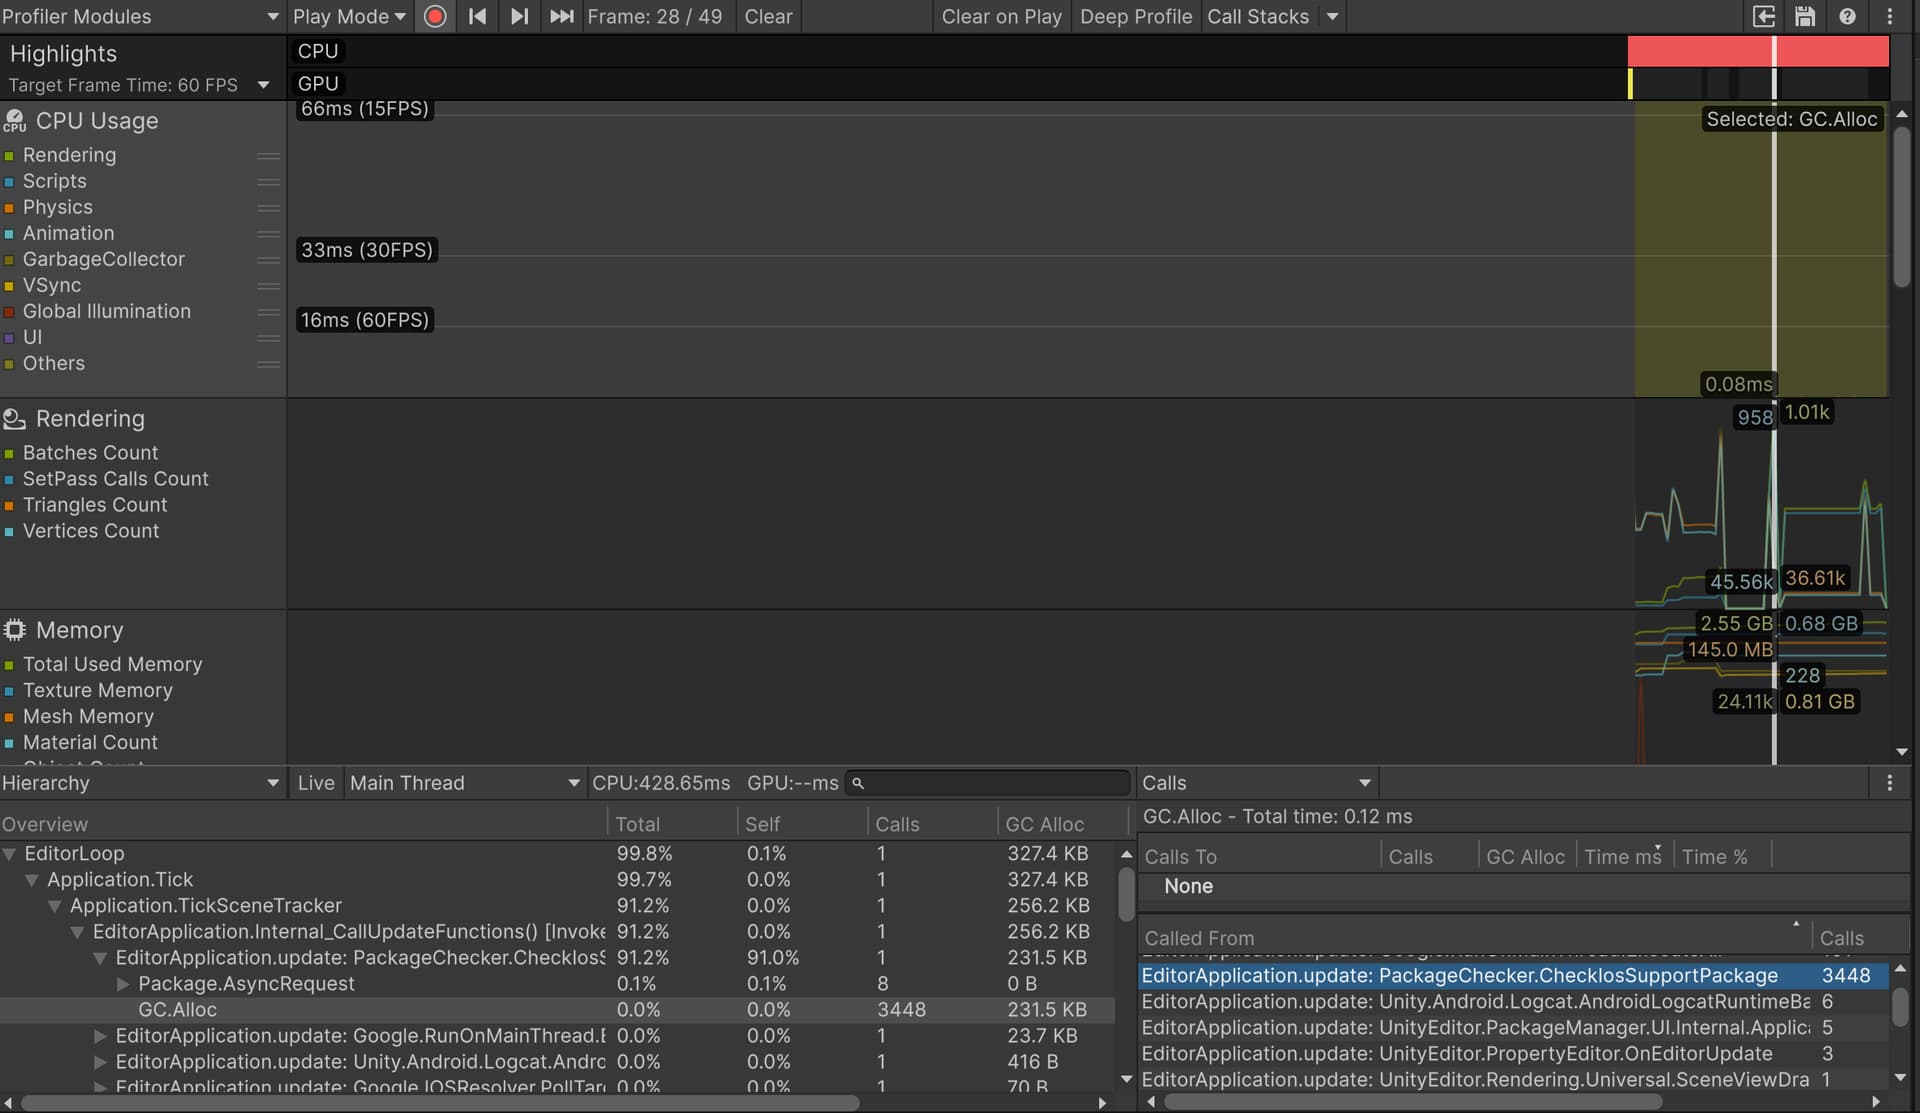Click inside the hierarchy search field
The width and height of the screenshot is (1920, 1113).
click(990, 783)
